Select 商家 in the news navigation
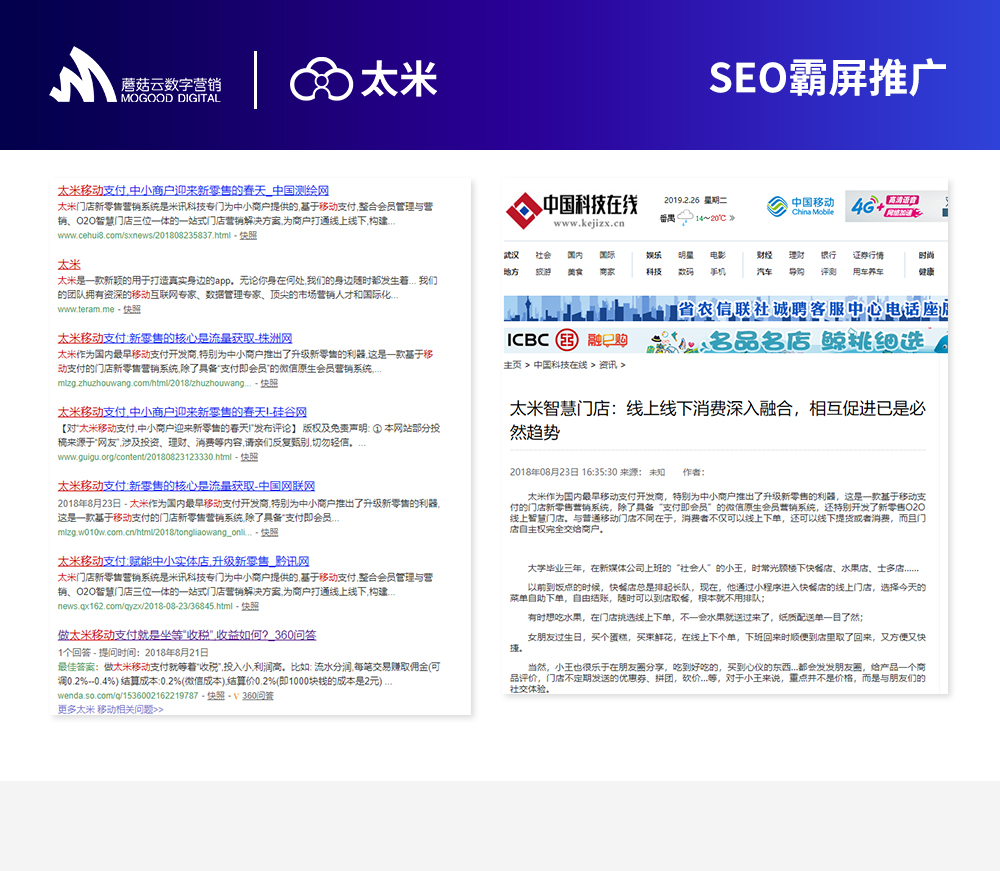 pyautogui.click(x=607, y=272)
